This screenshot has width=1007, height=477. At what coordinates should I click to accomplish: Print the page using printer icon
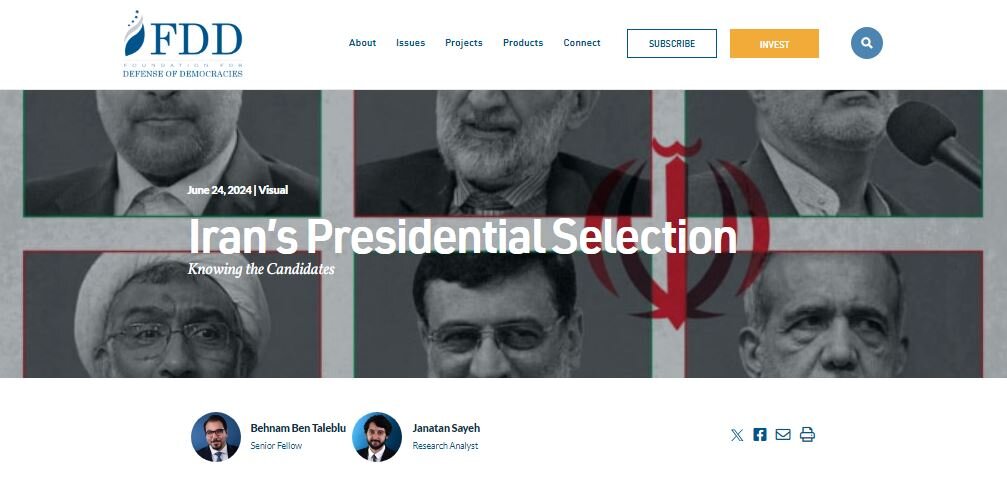click(807, 435)
